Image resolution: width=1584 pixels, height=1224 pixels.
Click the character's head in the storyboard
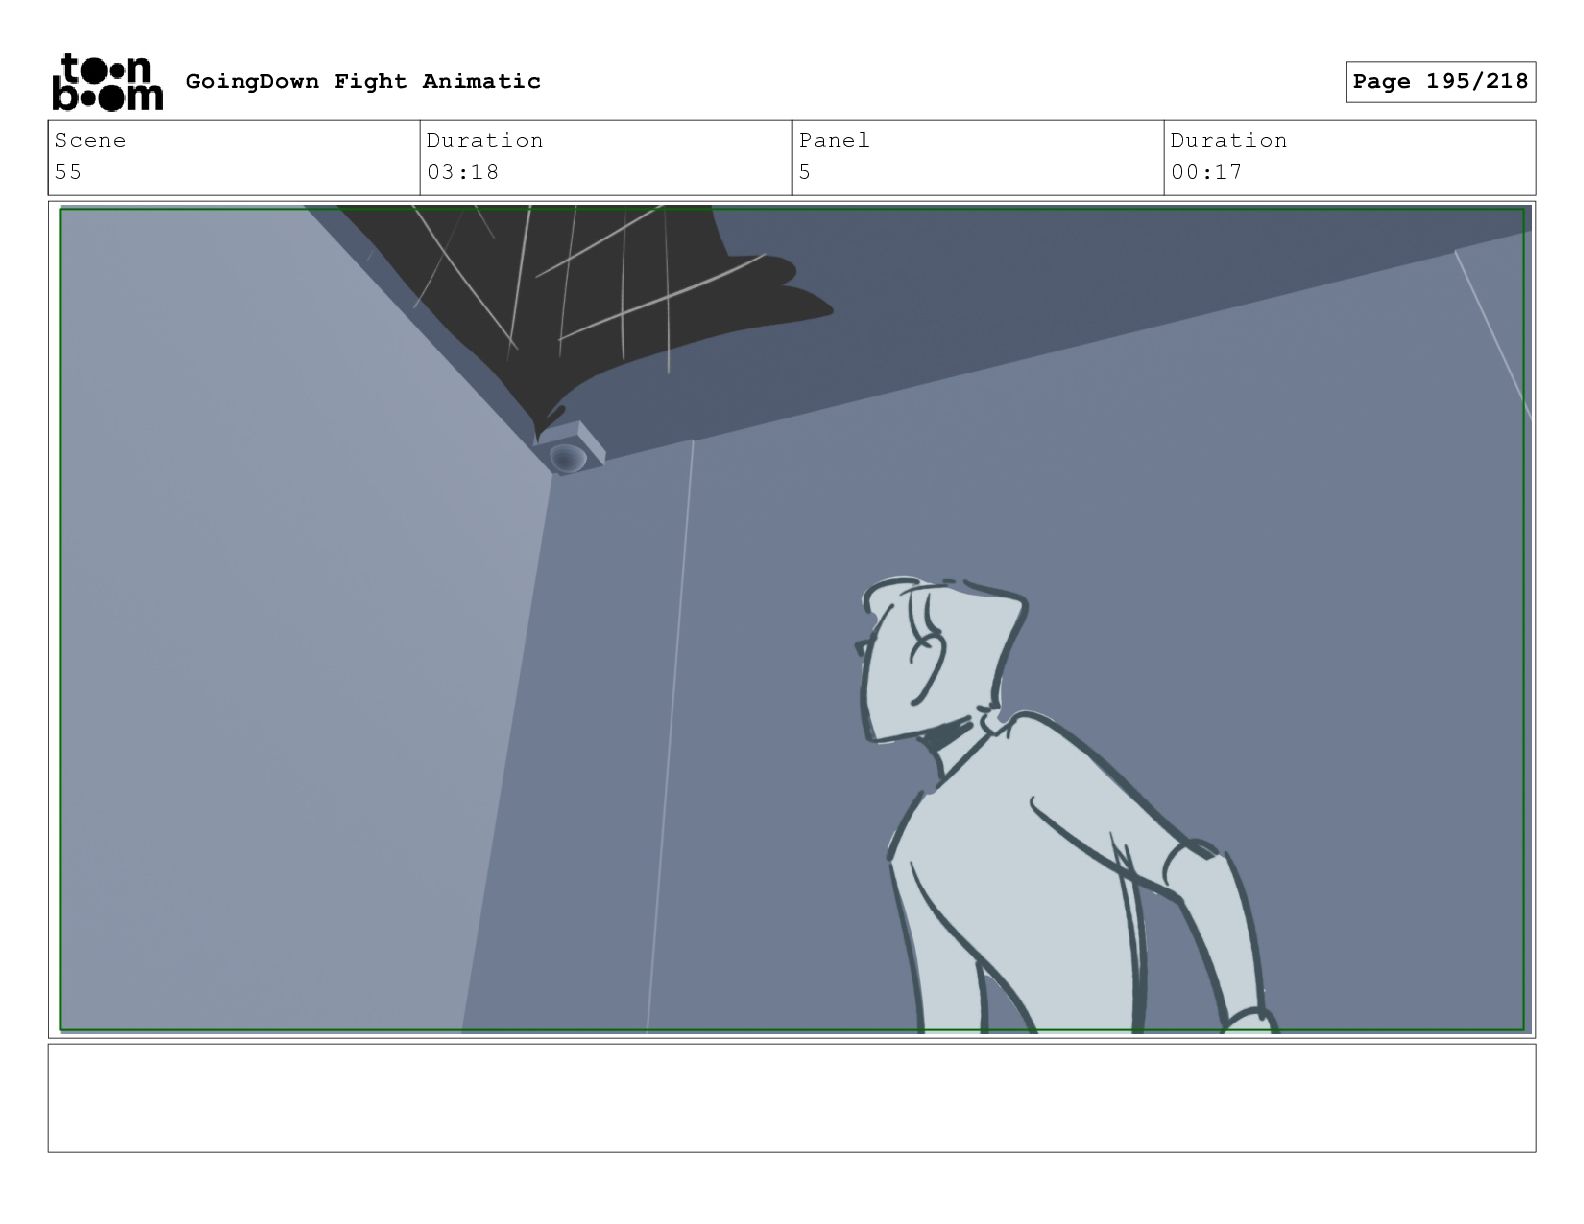tap(940, 660)
